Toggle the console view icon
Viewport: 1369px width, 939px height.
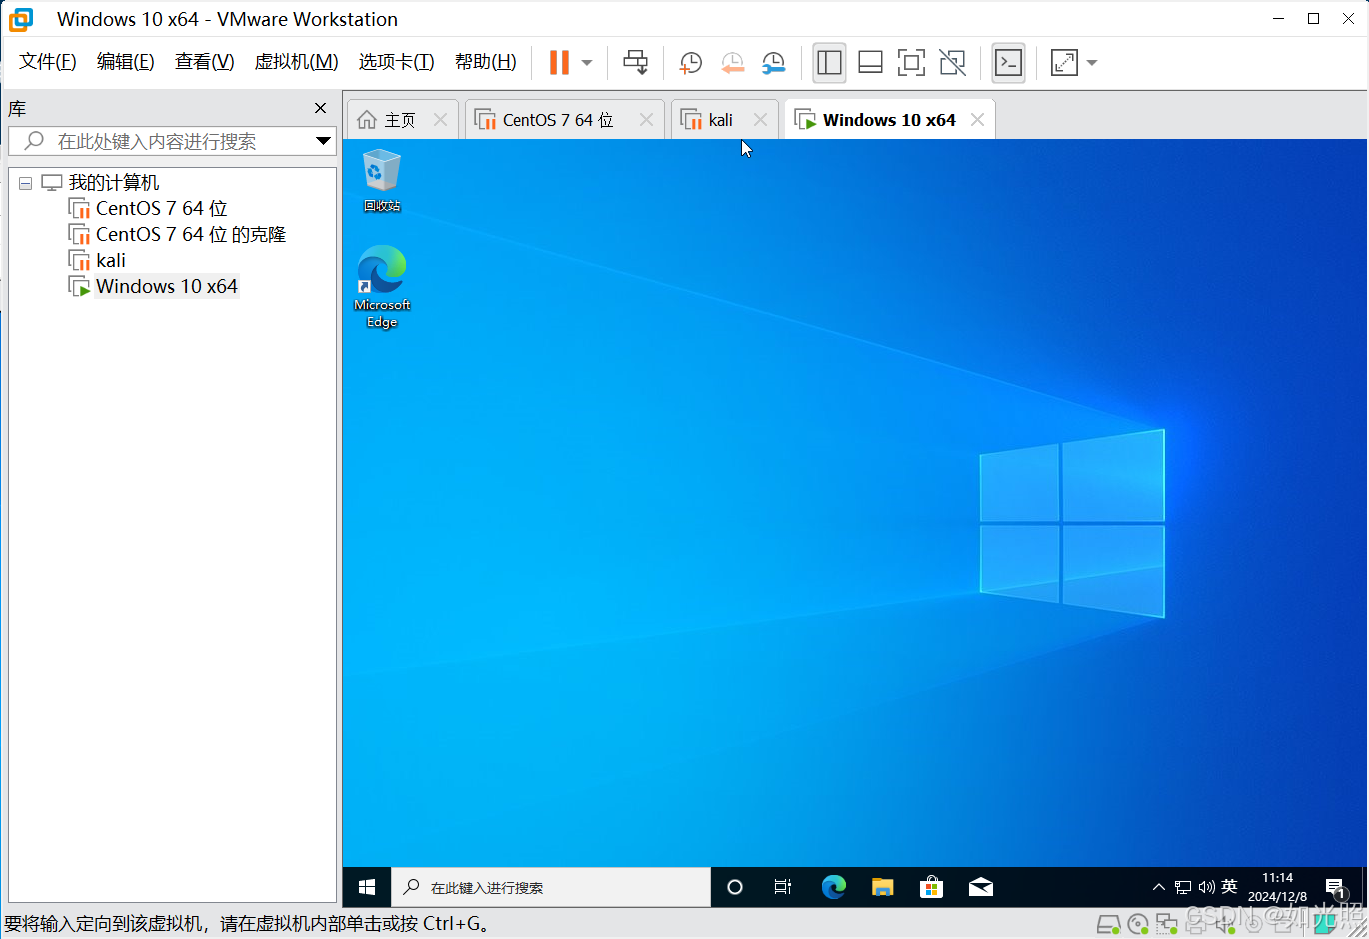click(x=1008, y=63)
